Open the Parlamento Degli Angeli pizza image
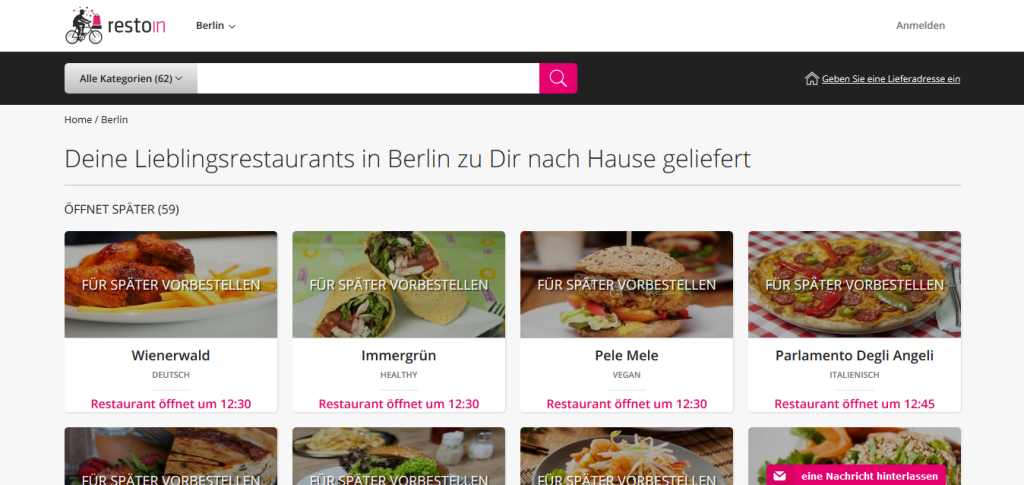The image size is (1024, 485). tap(854, 284)
